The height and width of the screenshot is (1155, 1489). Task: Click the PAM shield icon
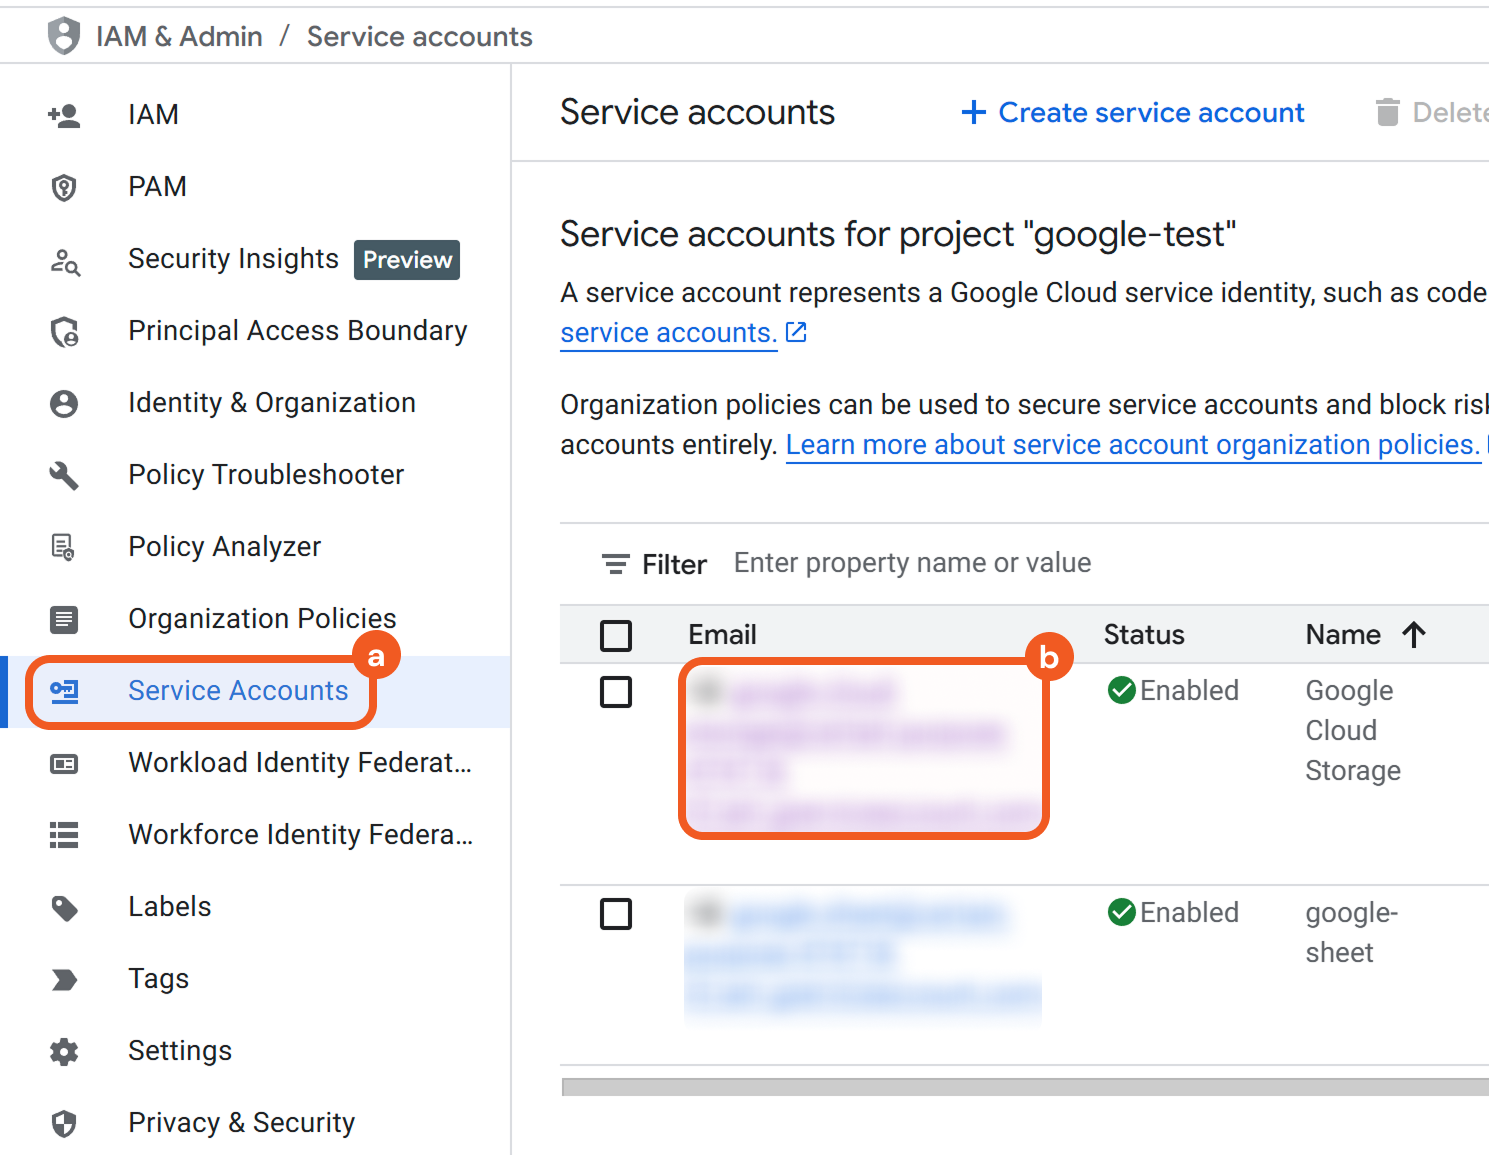pos(64,188)
